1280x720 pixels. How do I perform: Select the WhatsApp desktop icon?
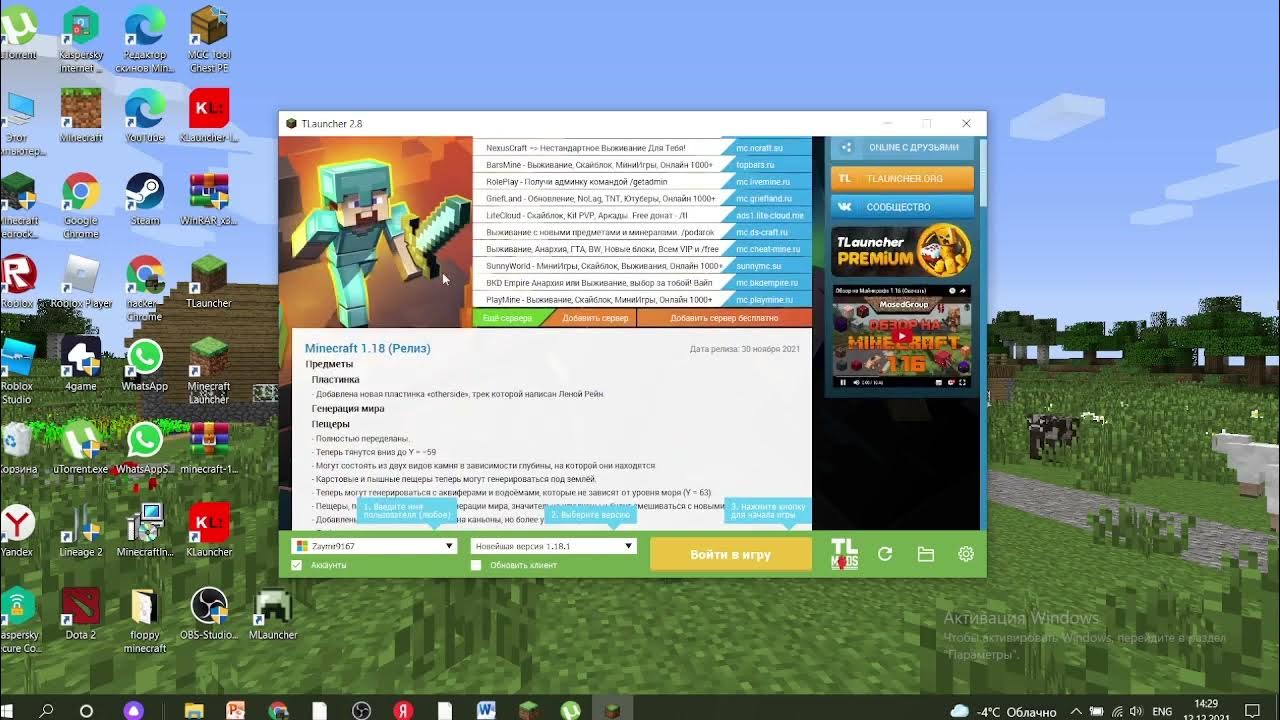coord(145,365)
